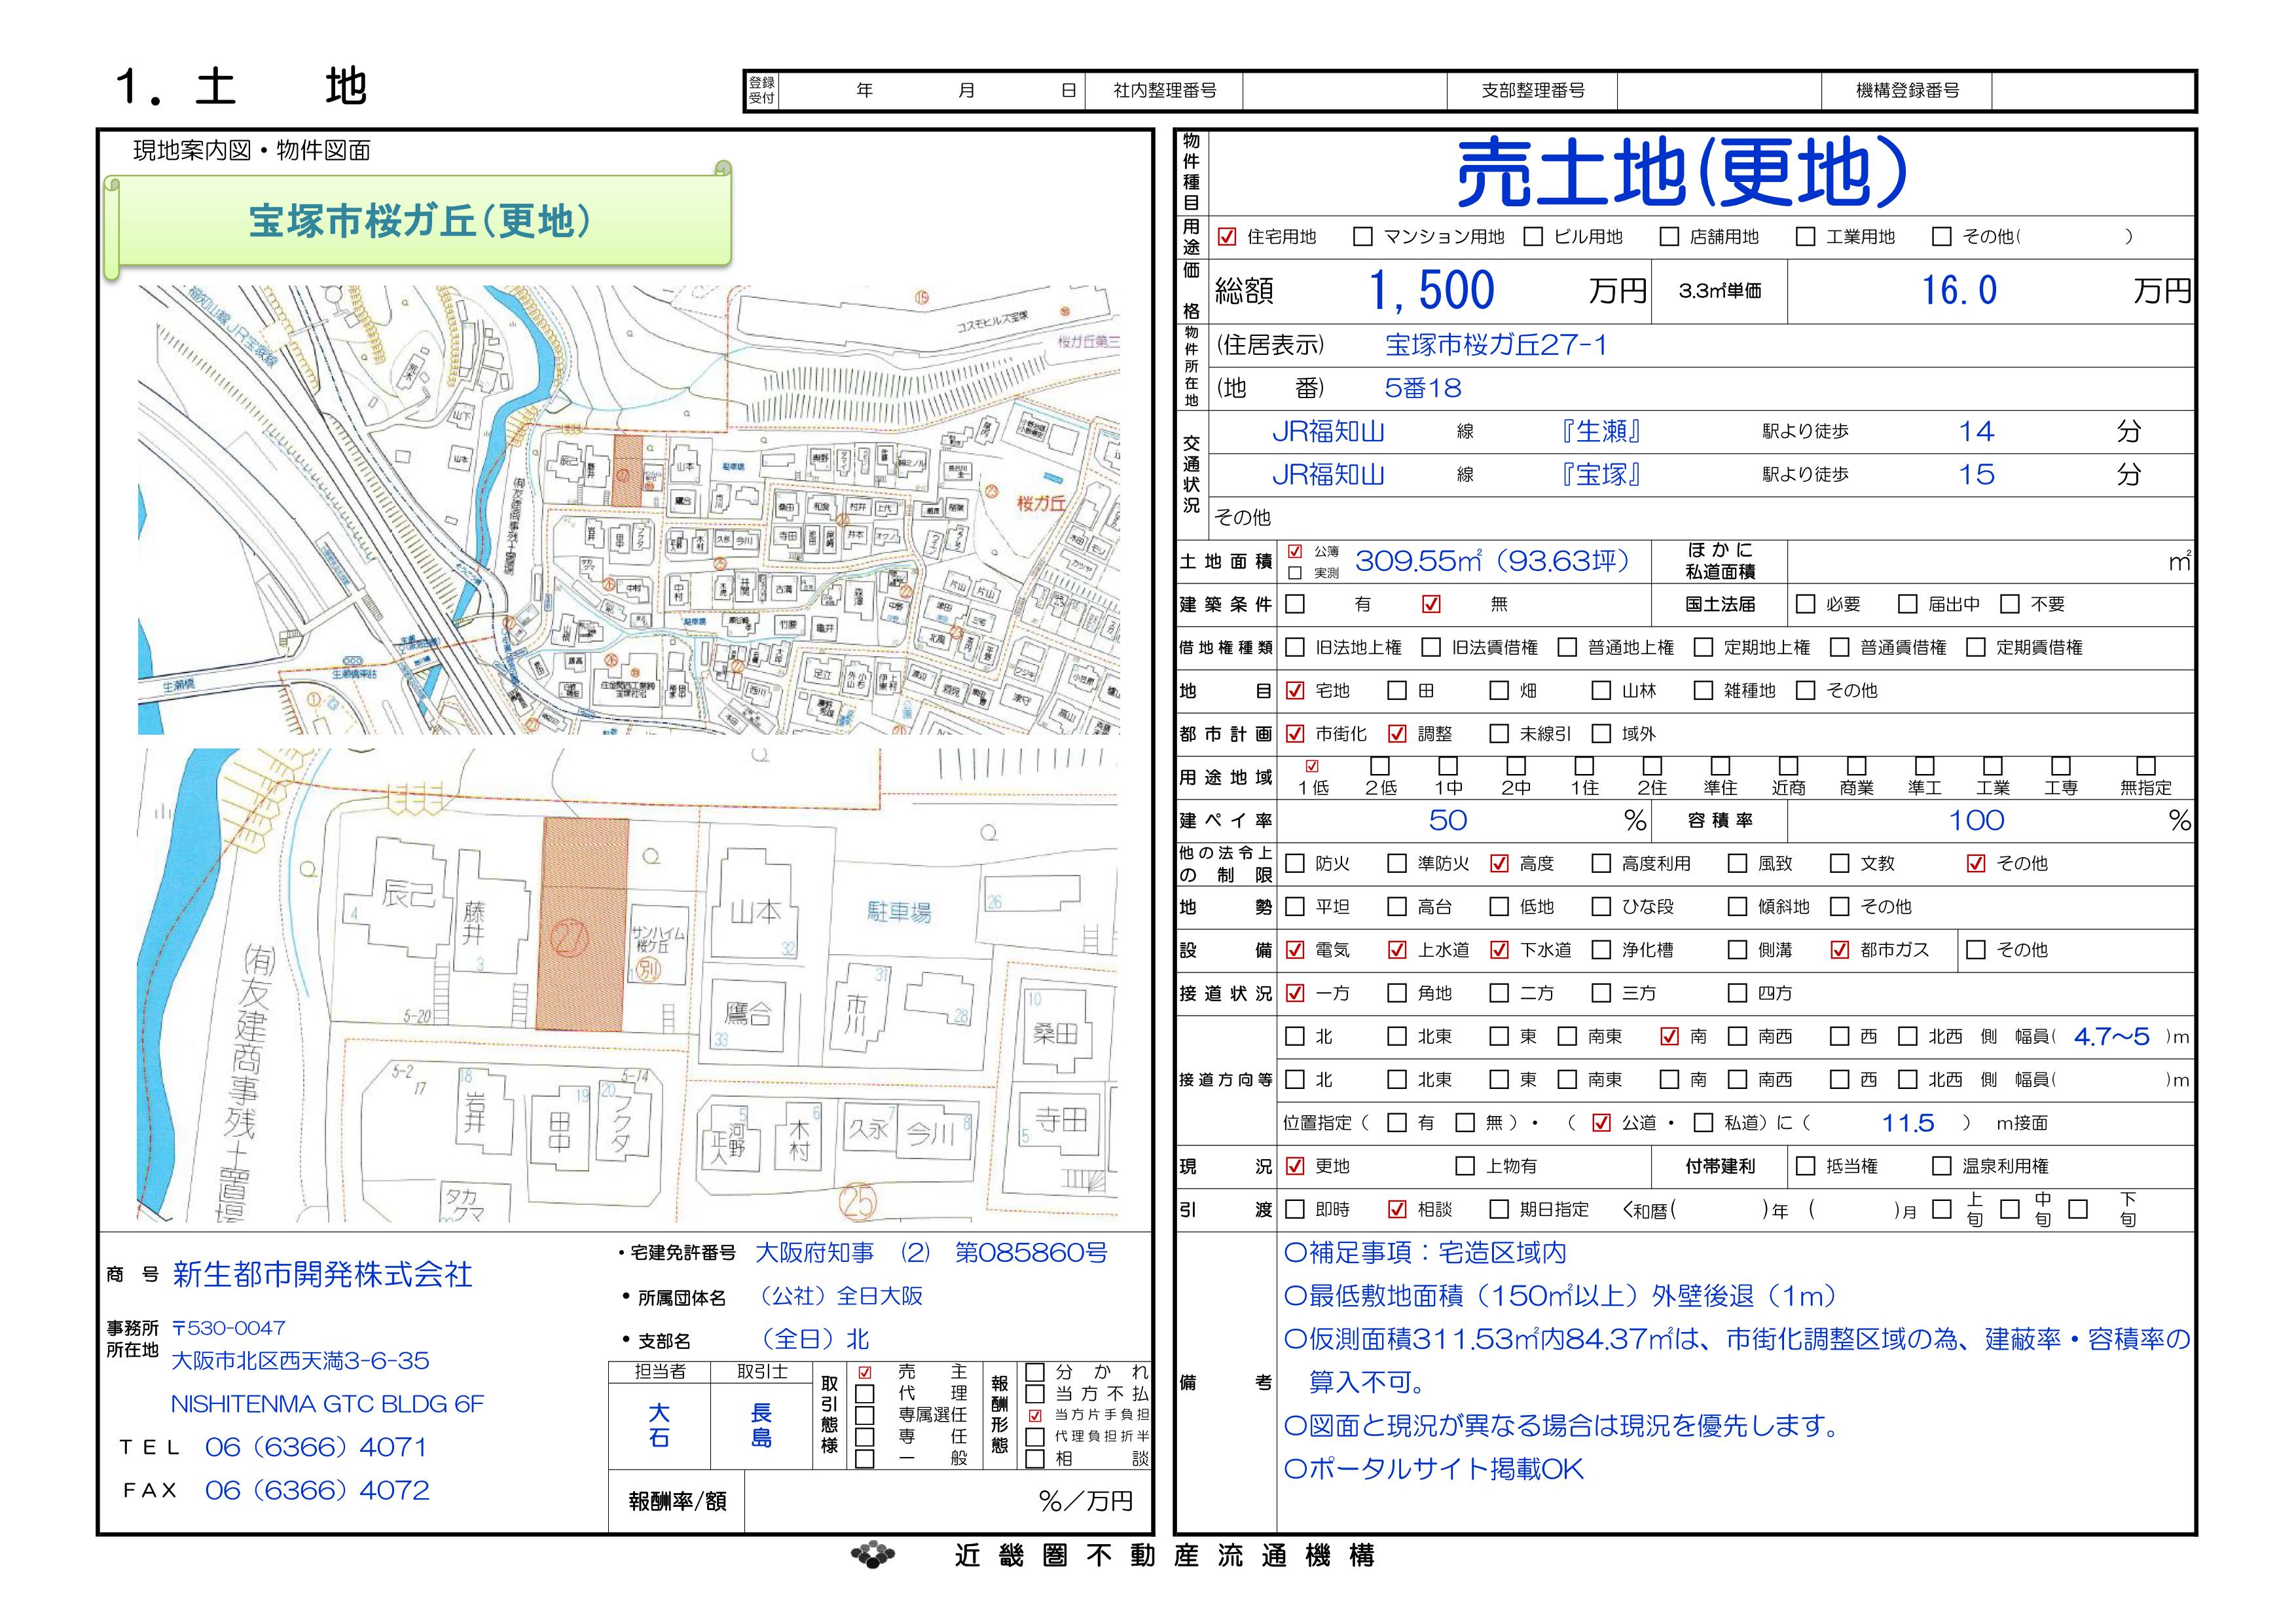
Task: Toggle the 売主 transaction type checkbox
Action: pos(865,1373)
